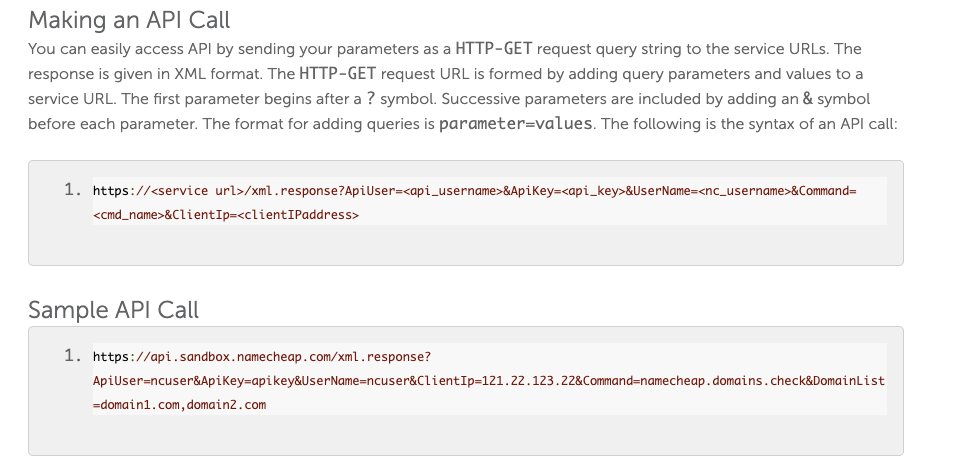Click the "Sample API Call" heading
The width and height of the screenshot is (959, 466).
113,309
